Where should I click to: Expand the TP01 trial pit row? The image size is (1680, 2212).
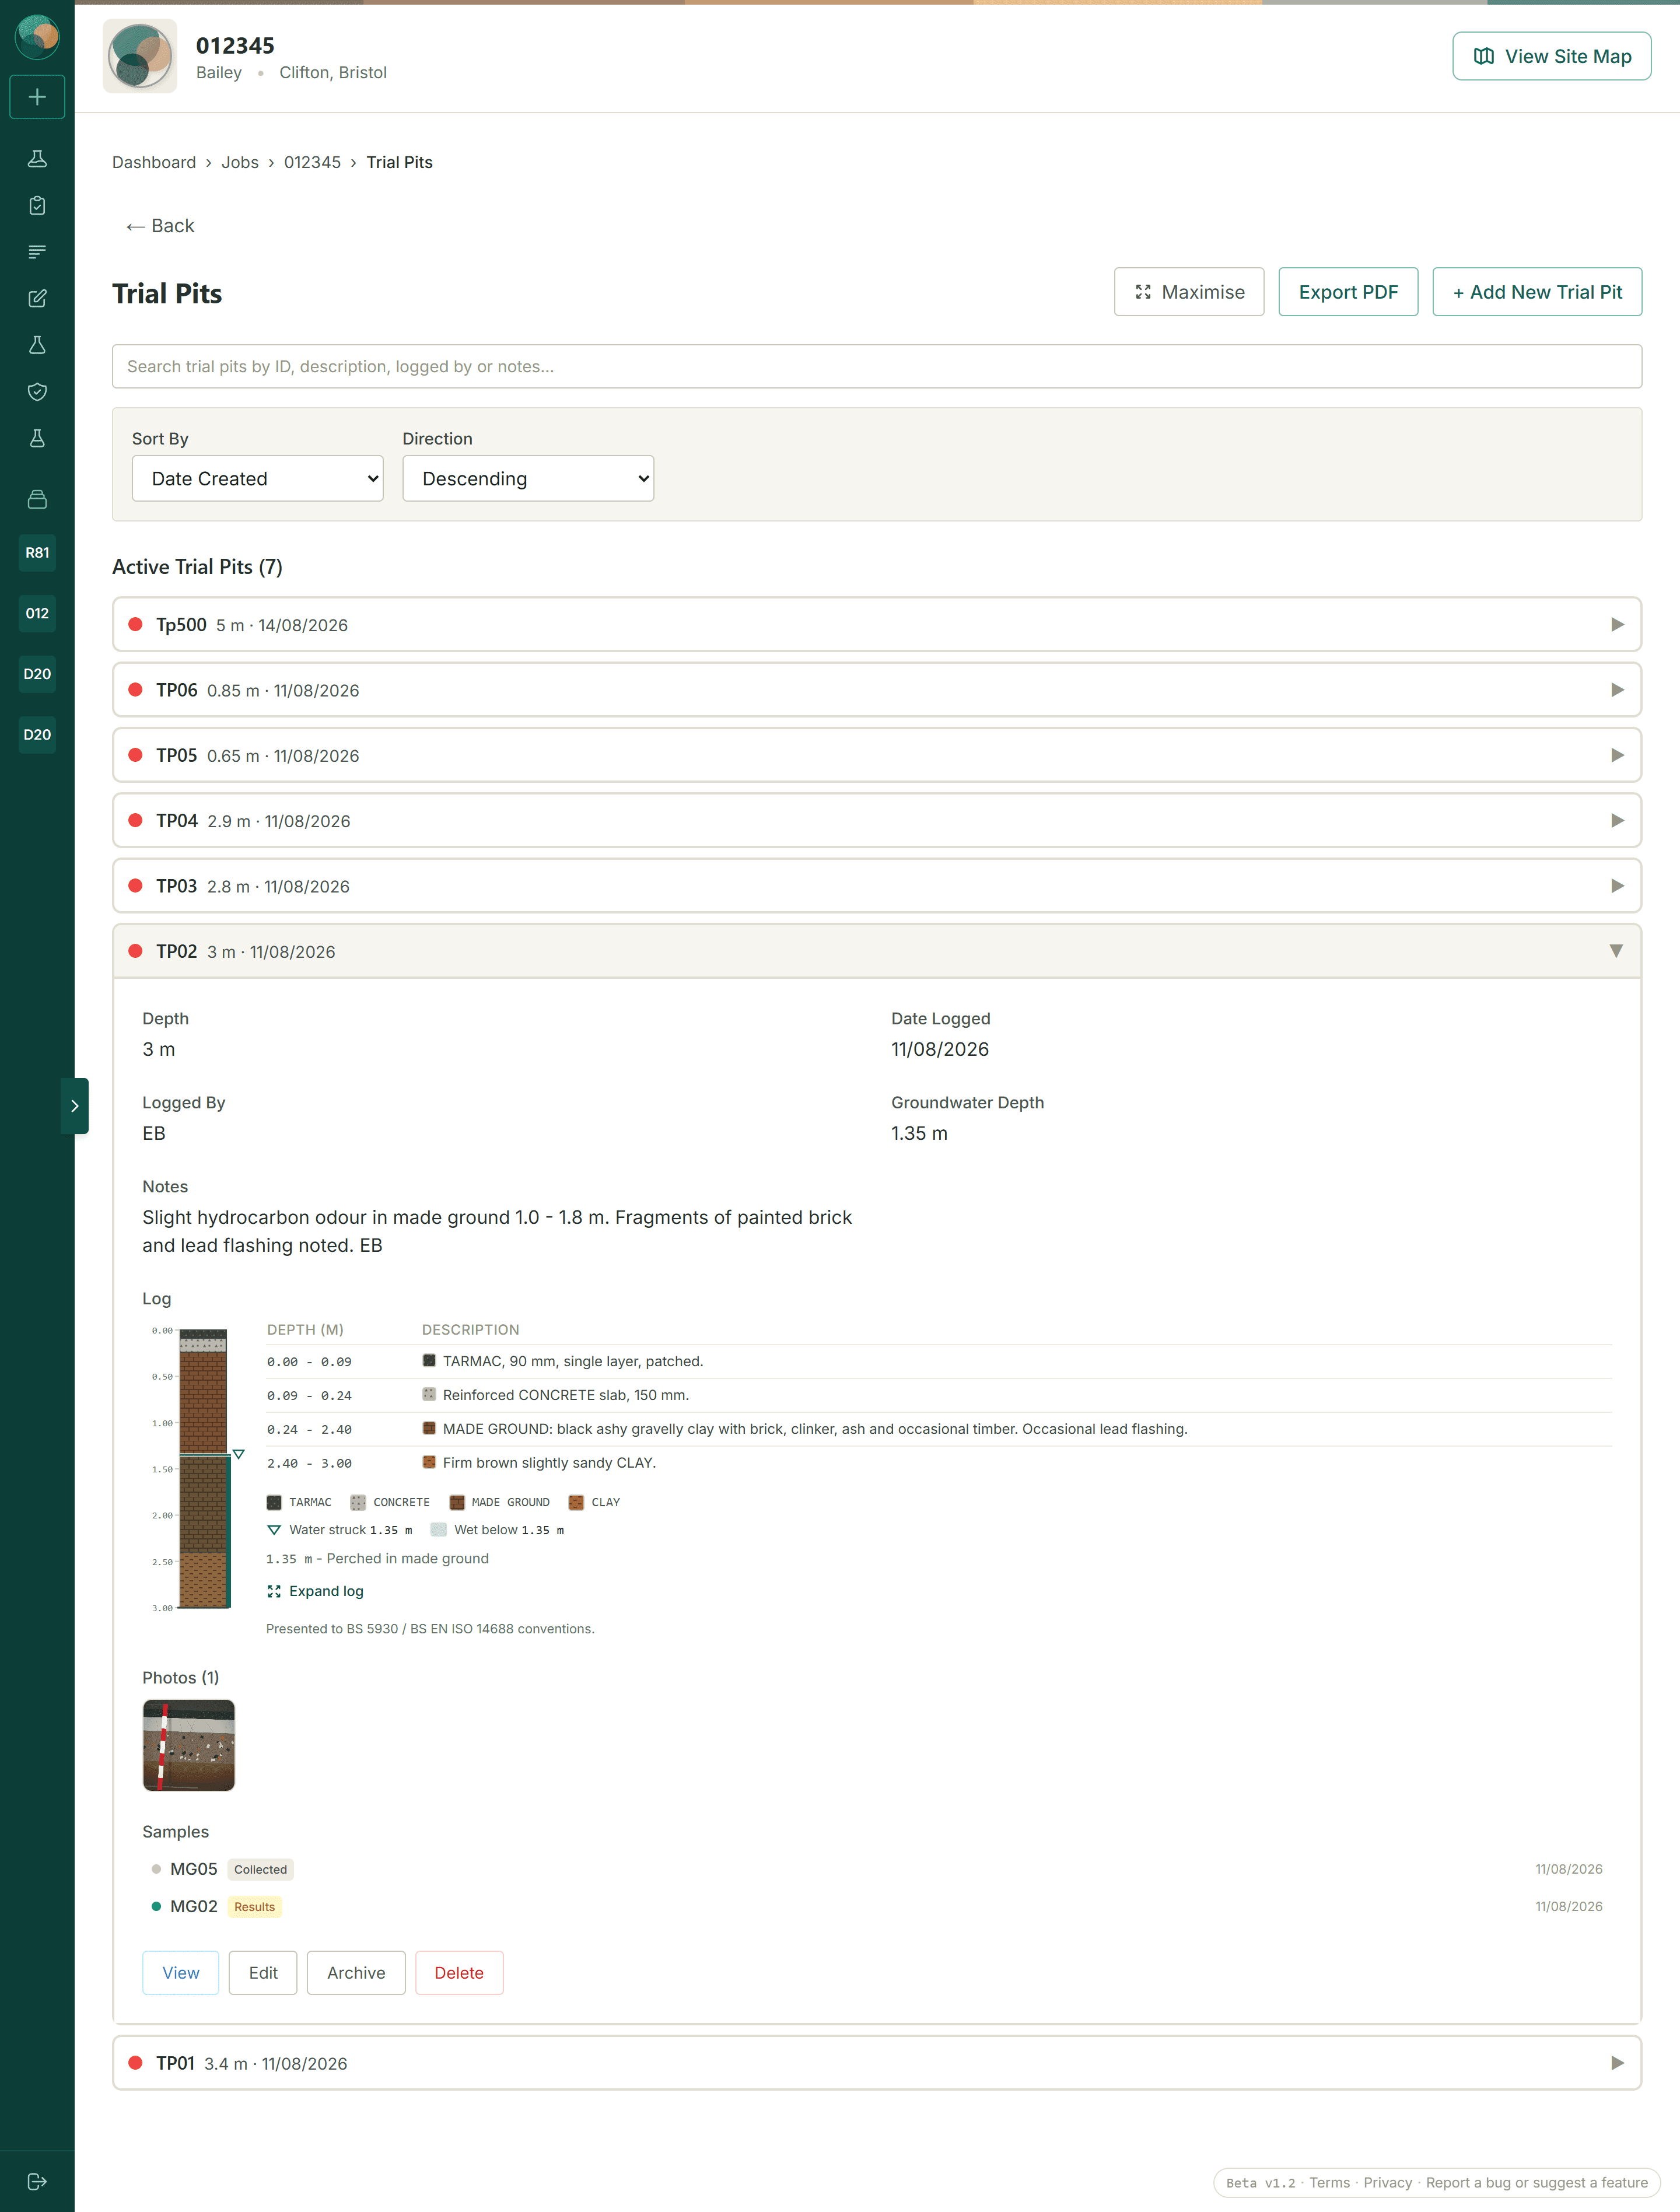(877, 2062)
